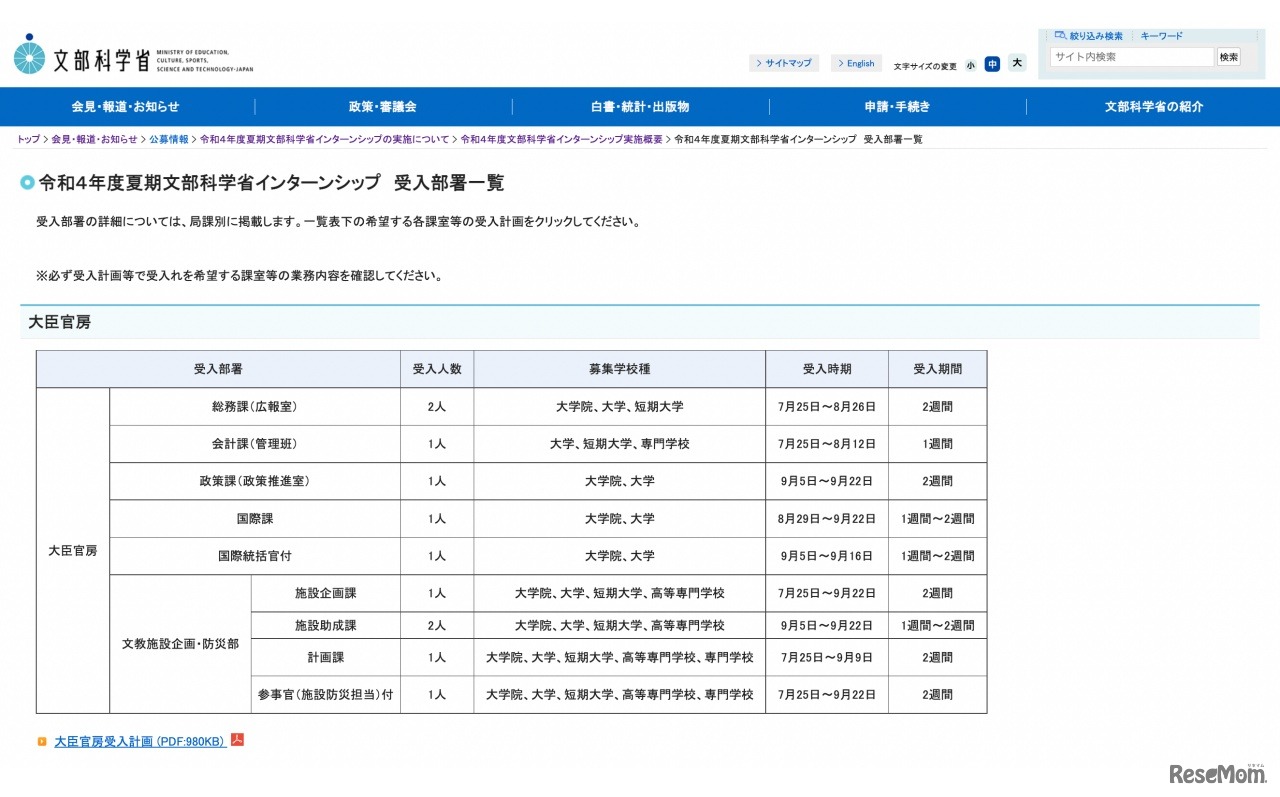Click inside the サイト内検索 search box

point(1131,57)
